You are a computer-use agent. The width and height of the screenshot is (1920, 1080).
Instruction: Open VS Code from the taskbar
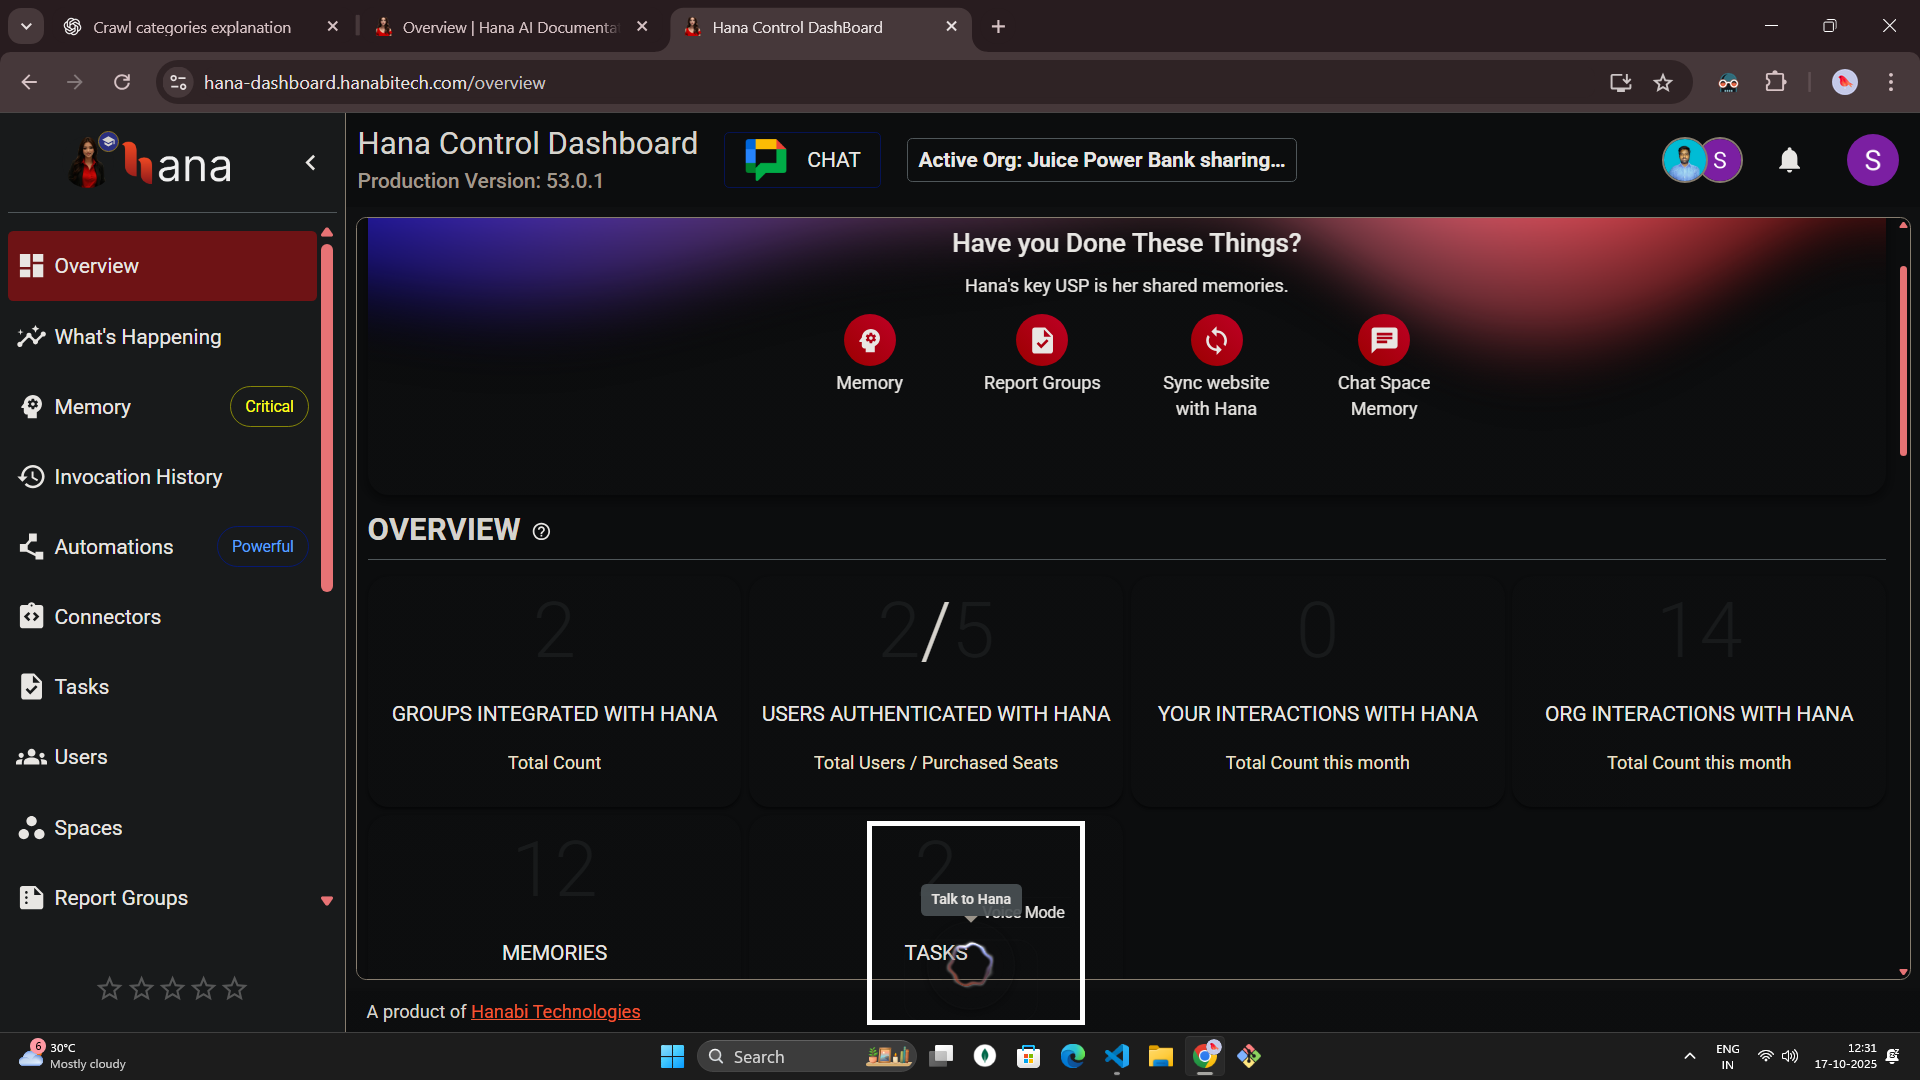[x=1116, y=1056]
